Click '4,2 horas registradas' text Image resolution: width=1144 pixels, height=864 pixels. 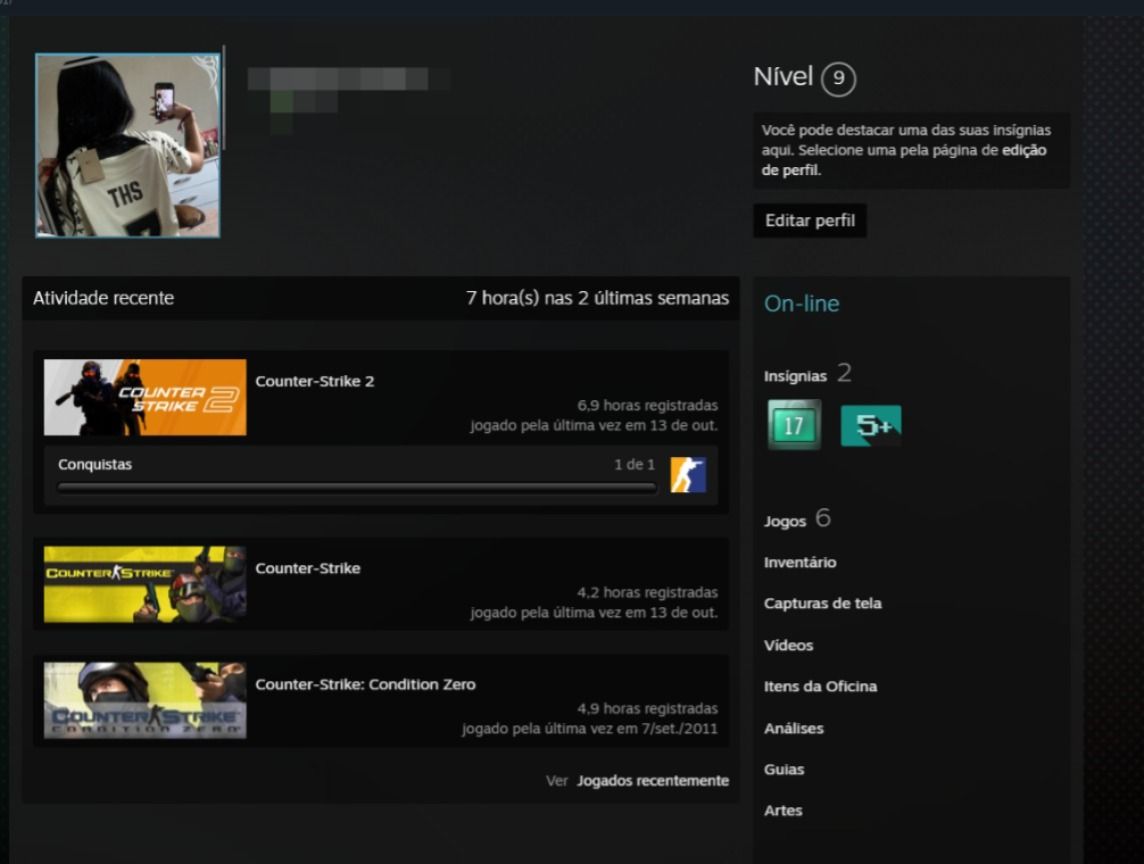647,593
